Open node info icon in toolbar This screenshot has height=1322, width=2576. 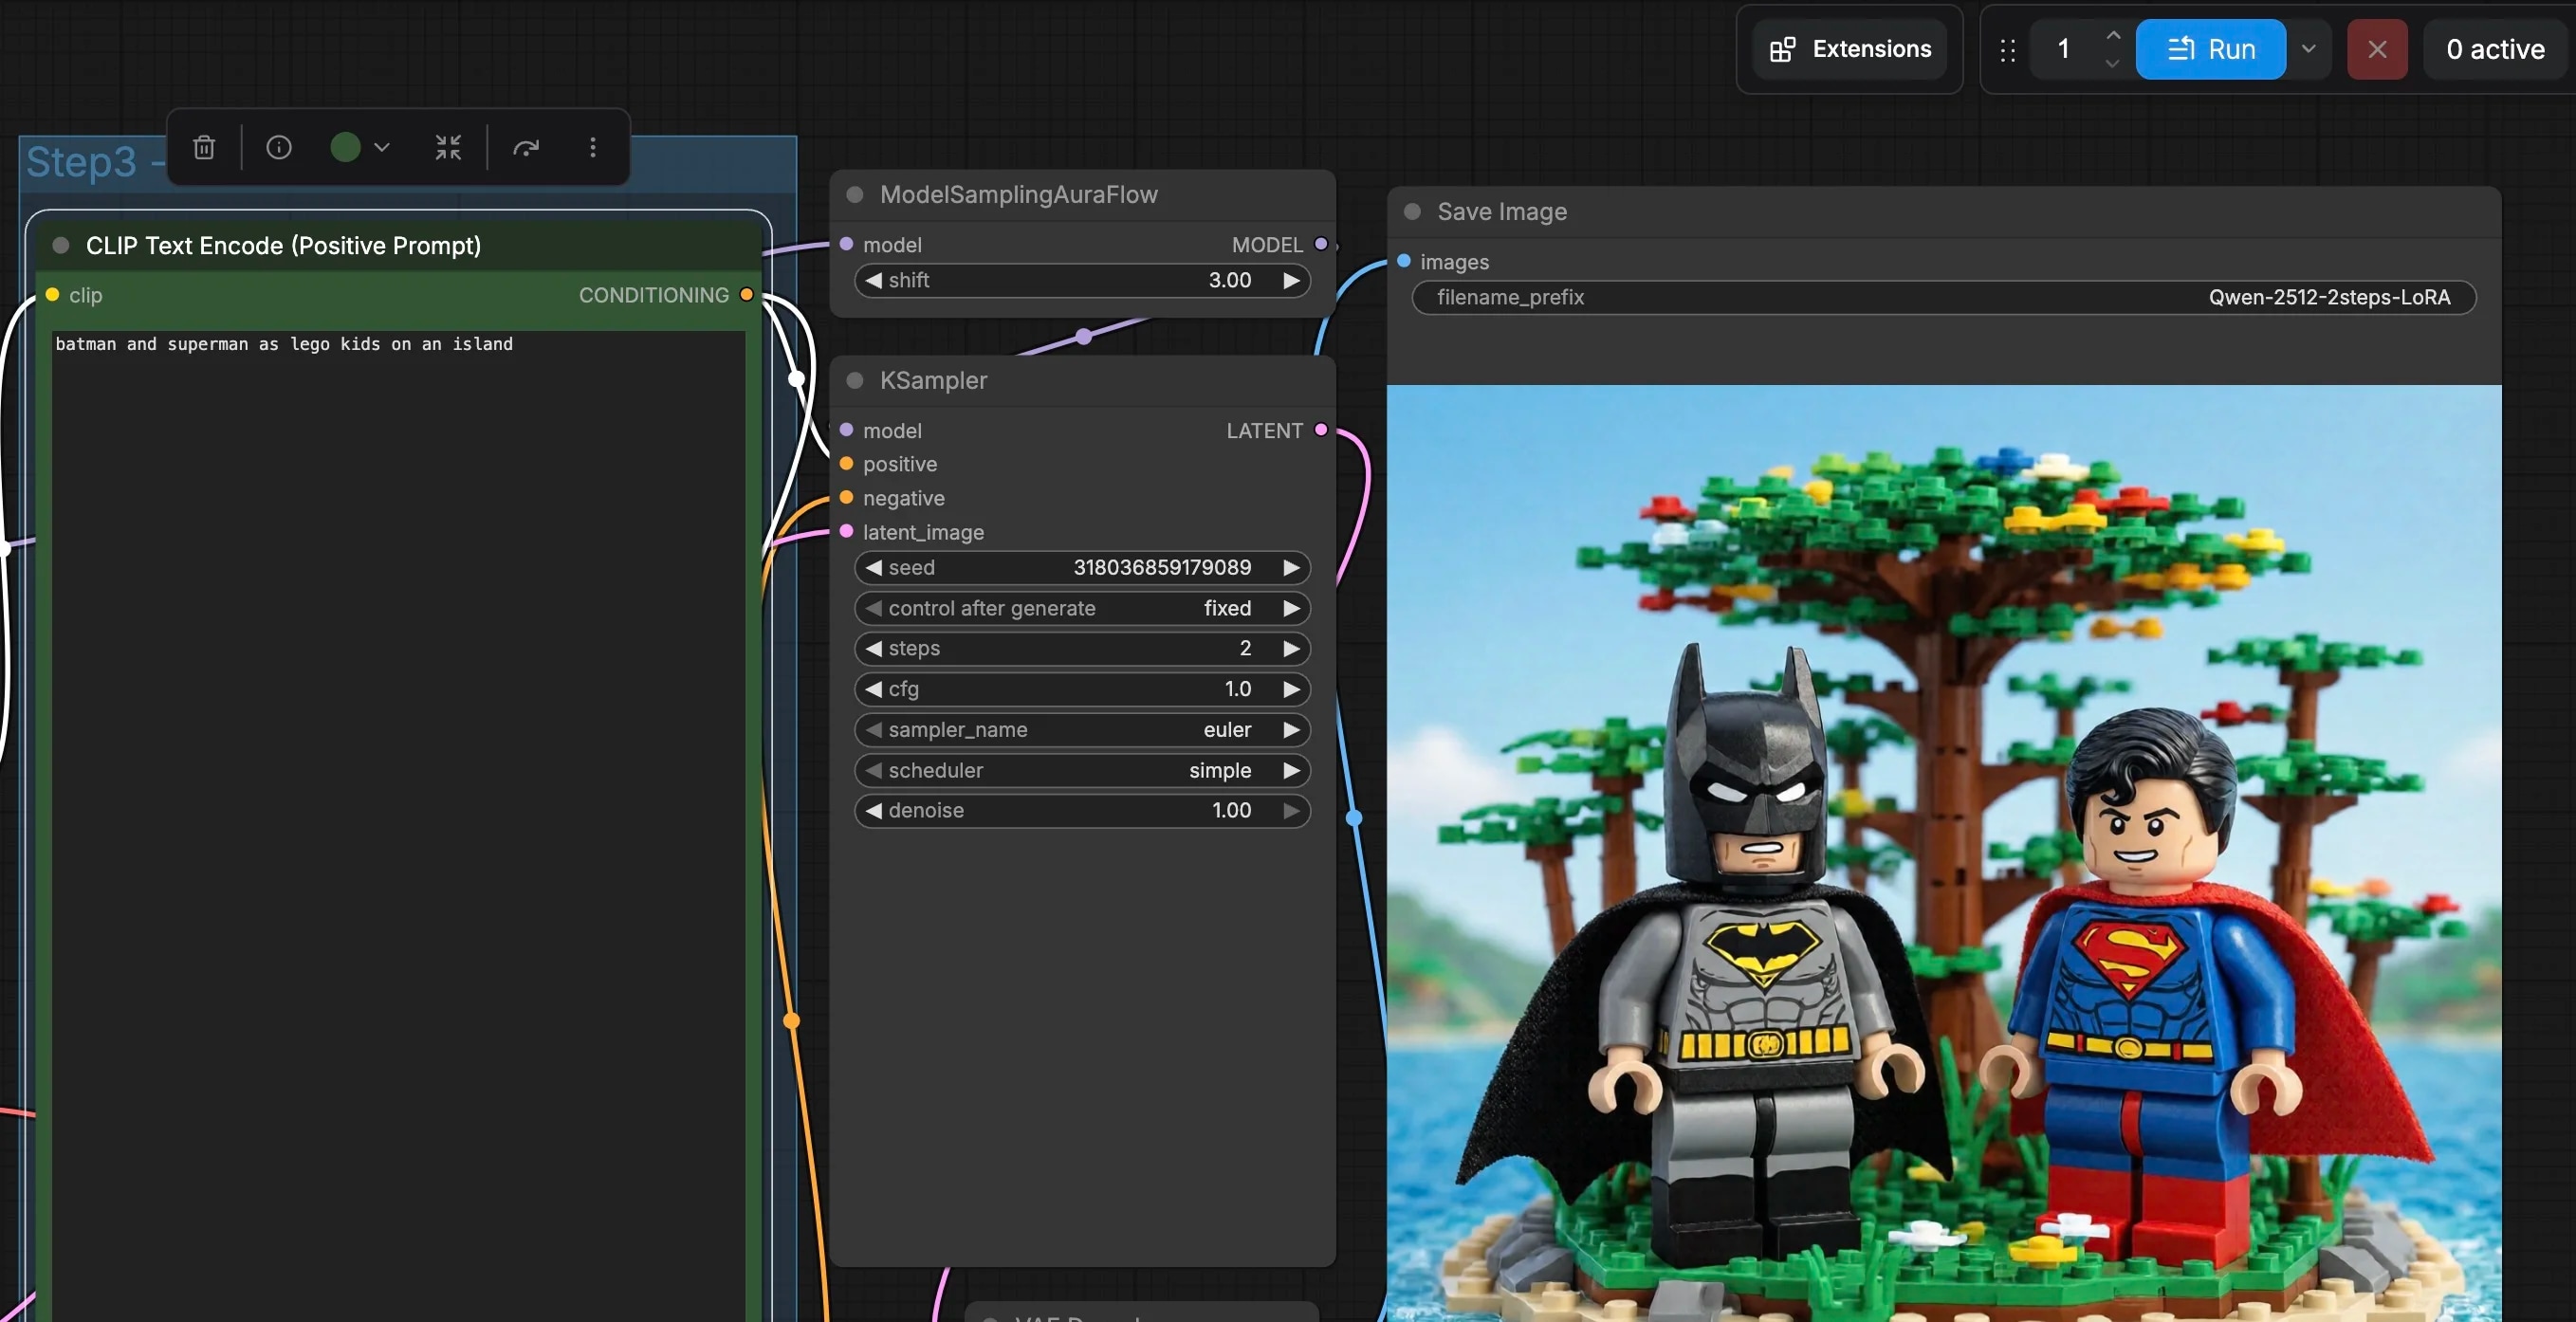point(279,148)
